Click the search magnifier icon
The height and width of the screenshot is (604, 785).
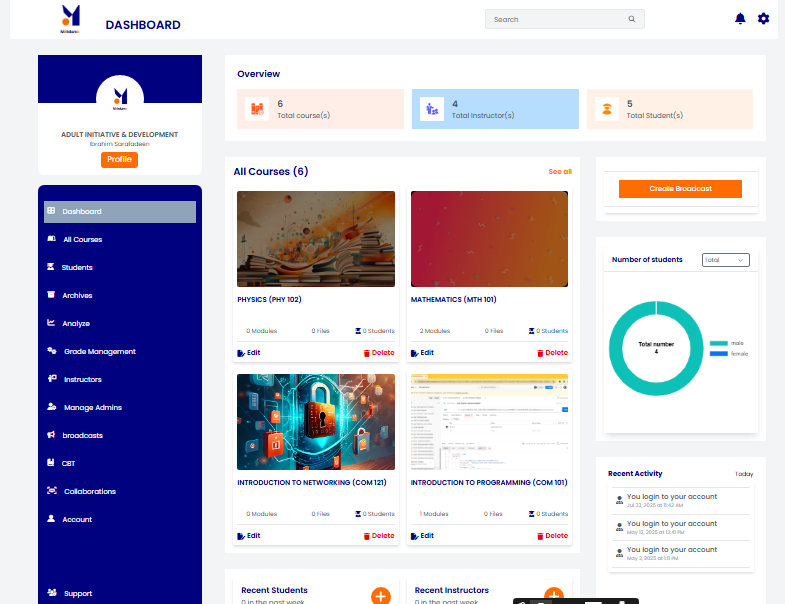click(632, 19)
